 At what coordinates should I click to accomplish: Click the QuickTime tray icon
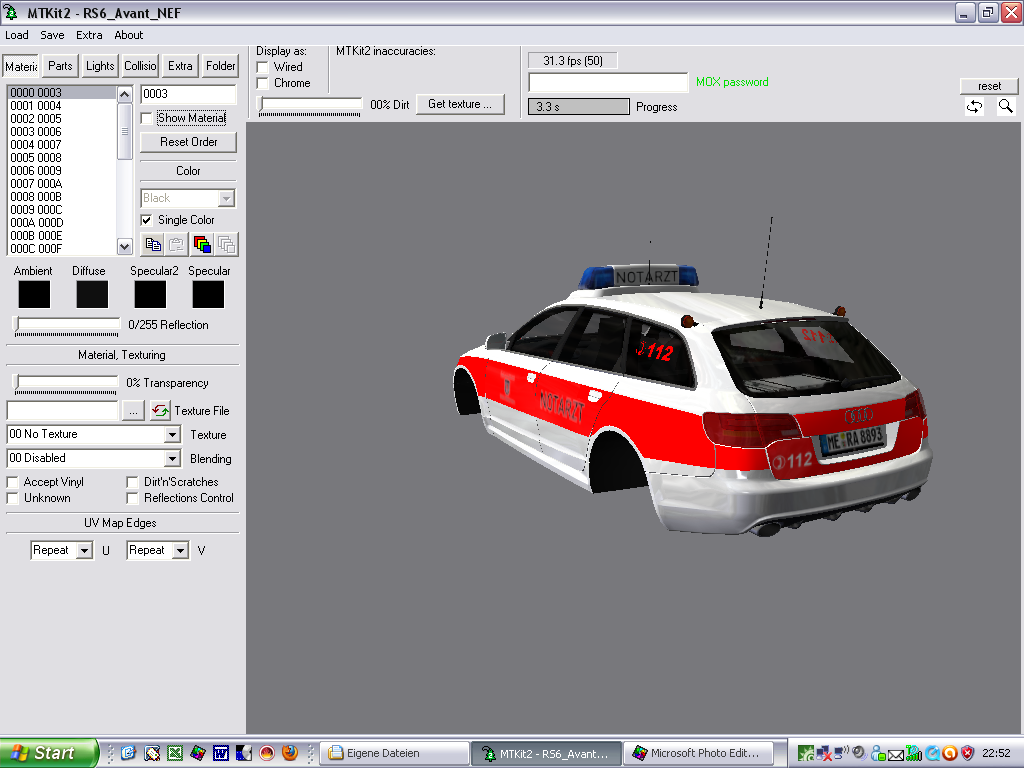click(x=933, y=754)
